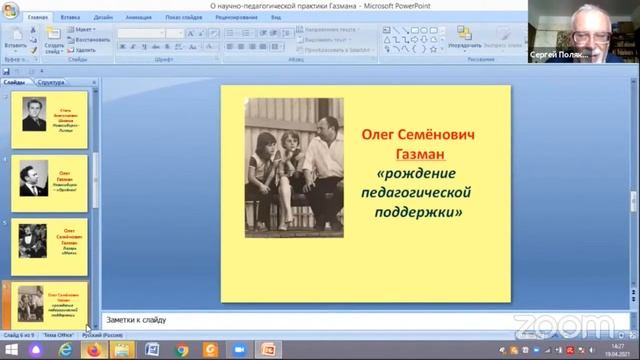Image resolution: width=640 pixels, height=360 pixels.
Task: Justify text in paragraph group
Action: (x=263, y=47)
